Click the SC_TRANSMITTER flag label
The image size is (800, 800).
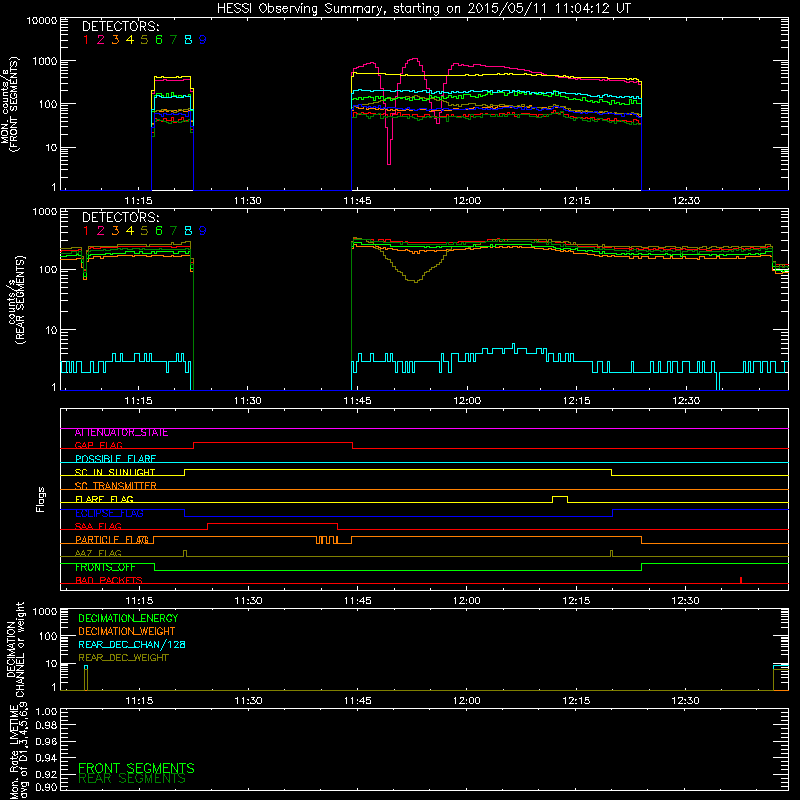pyautogui.click(x=115, y=486)
